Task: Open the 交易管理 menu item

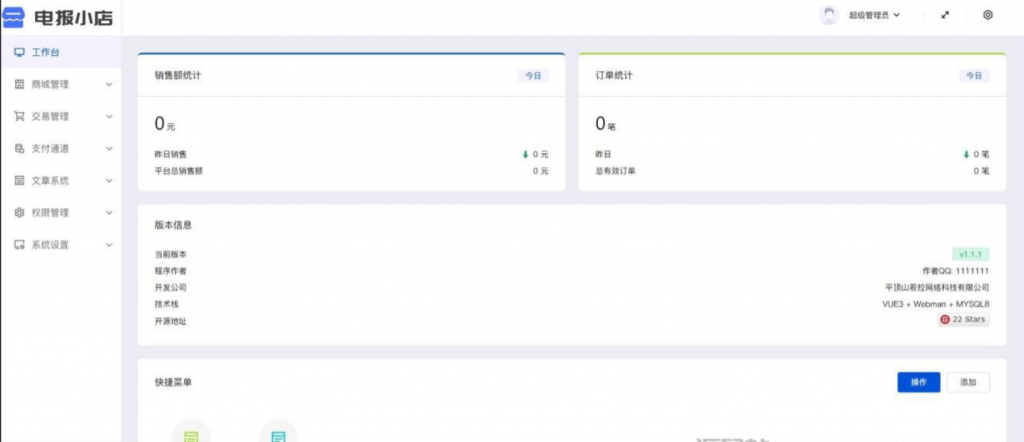Action: pyautogui.click(x=50, y=116)
